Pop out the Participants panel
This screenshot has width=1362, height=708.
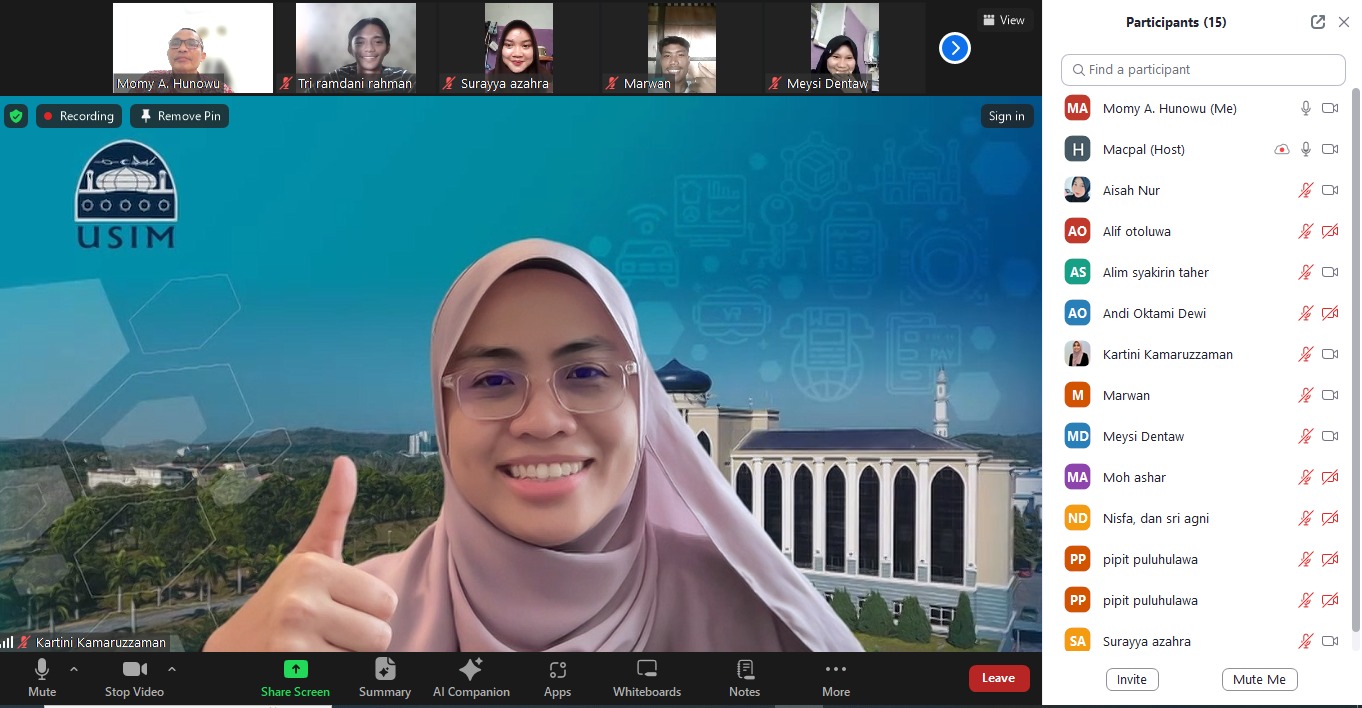(1317, 22)
